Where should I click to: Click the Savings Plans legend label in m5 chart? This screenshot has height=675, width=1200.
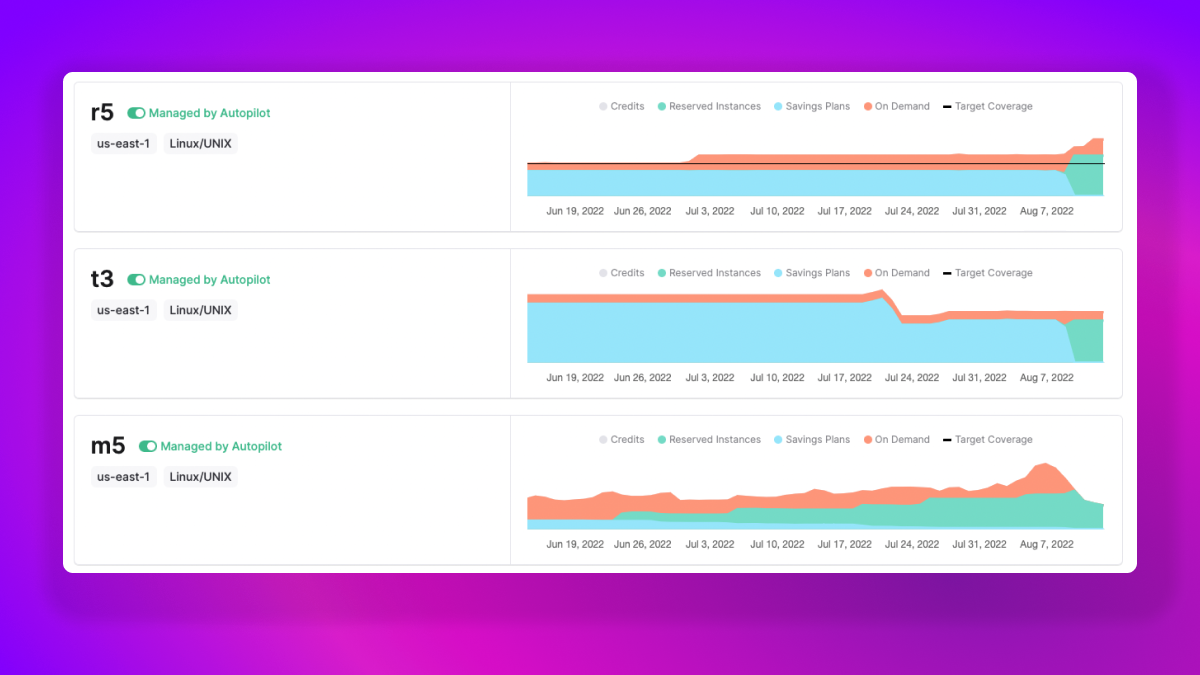[x=817, y=440]
